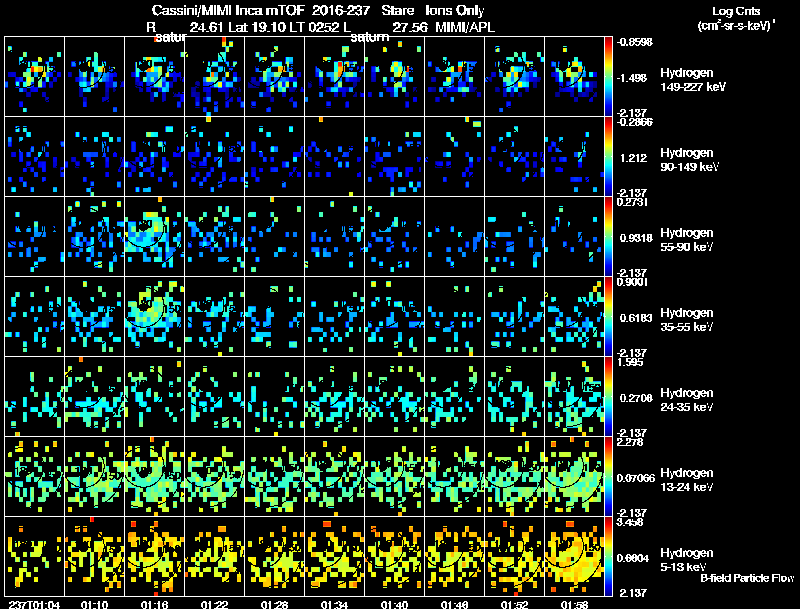Click the color bar beside Hydrogen 35-55 keV
800x609 pixels.
pyautogui.click(x=608, y=316)
